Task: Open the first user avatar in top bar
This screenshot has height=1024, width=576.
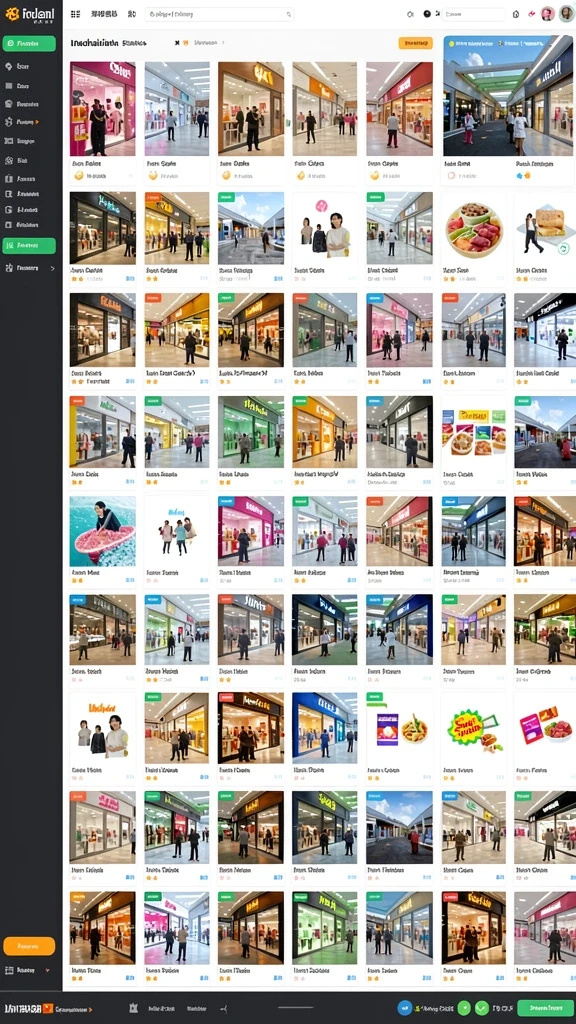Action: [547, 14]
